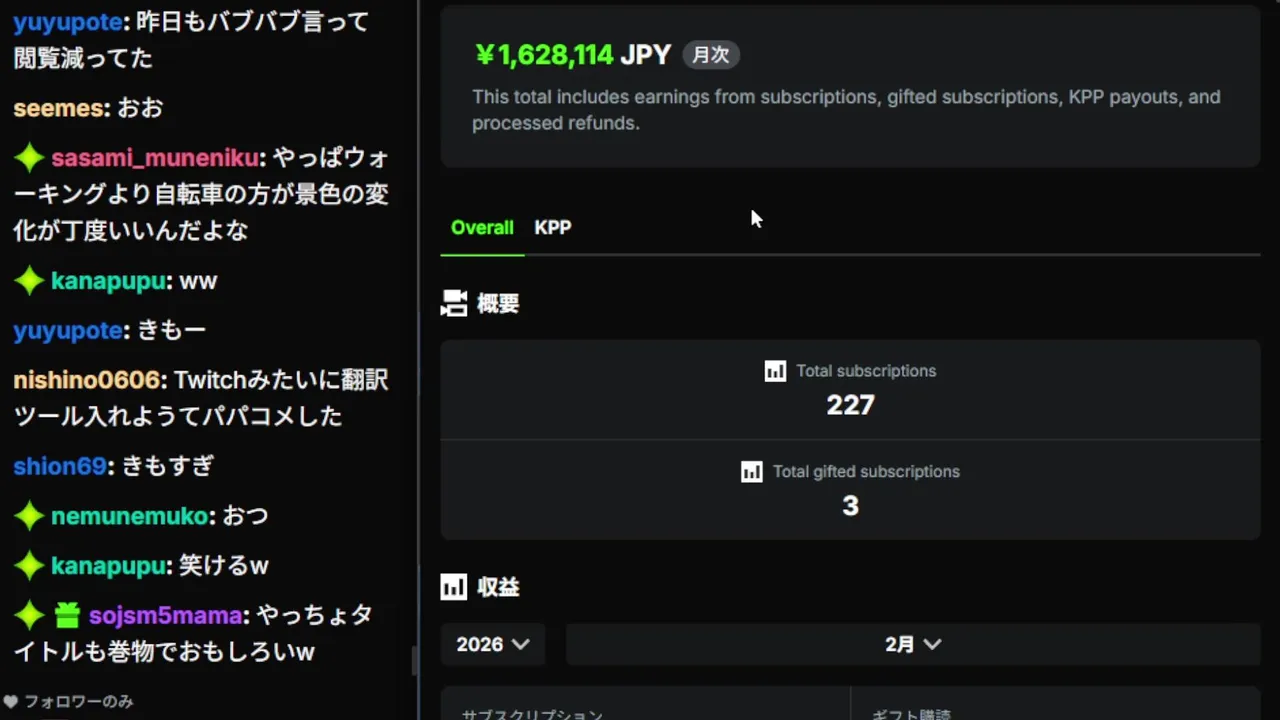Switch to the KPP tab
The image size is (1280, 720).
[x=552, y=228]
